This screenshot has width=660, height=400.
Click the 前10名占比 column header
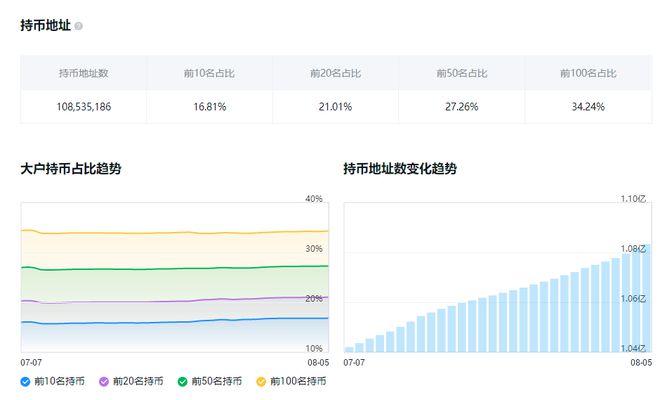pos(209,73)
